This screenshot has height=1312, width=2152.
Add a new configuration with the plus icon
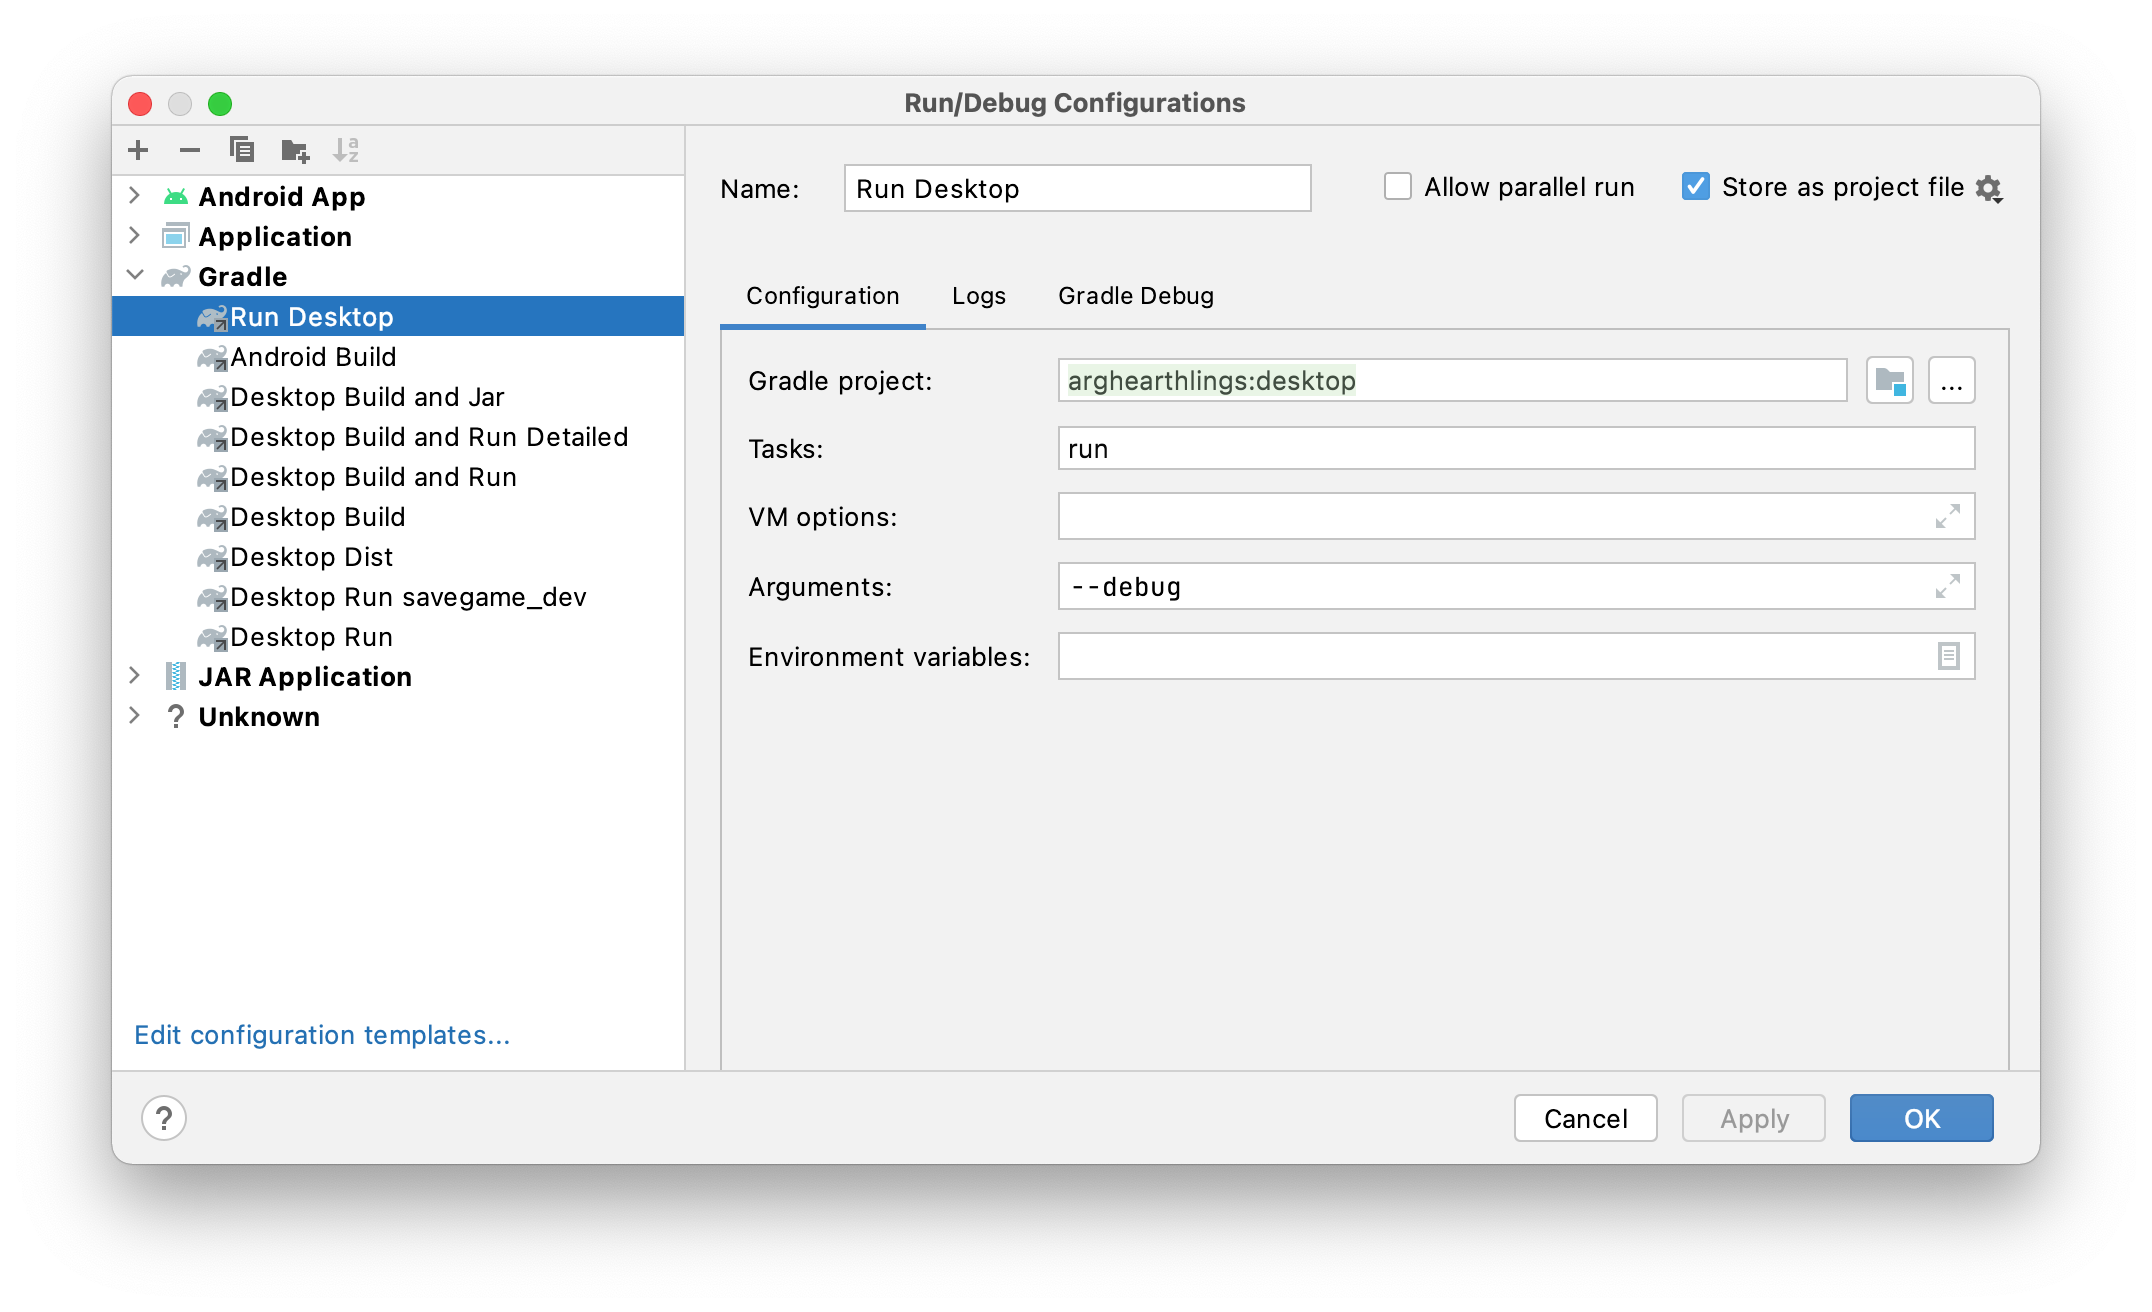pos(138,150)
